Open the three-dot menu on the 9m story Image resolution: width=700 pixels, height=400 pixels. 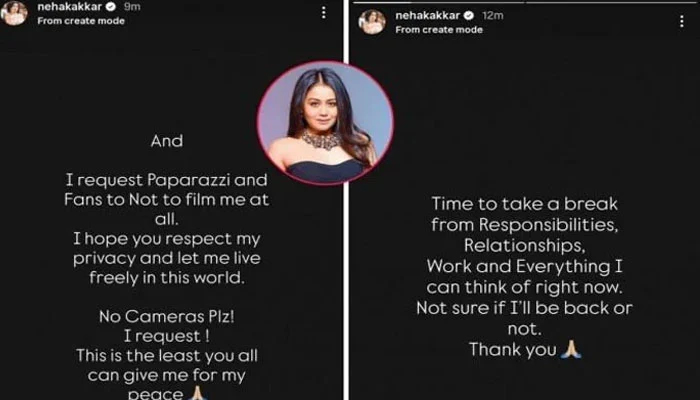pos(324,12)
